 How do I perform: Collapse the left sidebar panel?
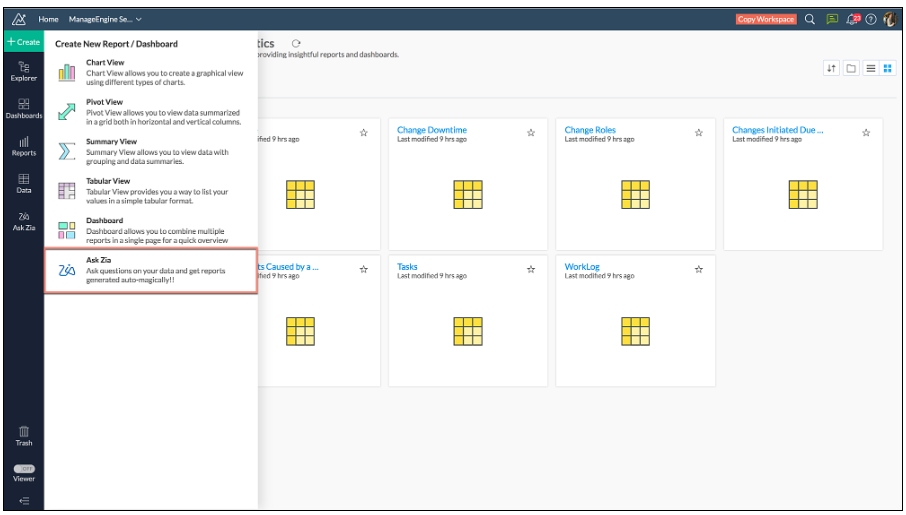[x=24, y=501]
